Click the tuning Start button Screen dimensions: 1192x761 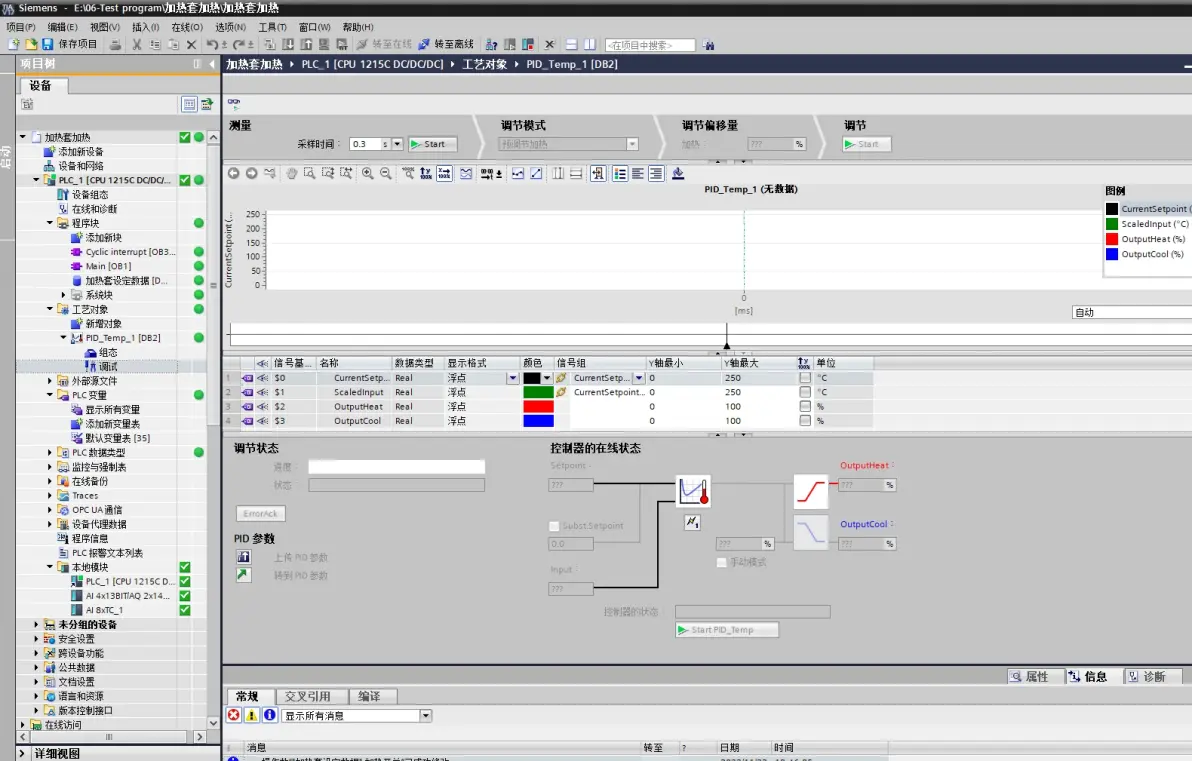[x=866, y=144]
